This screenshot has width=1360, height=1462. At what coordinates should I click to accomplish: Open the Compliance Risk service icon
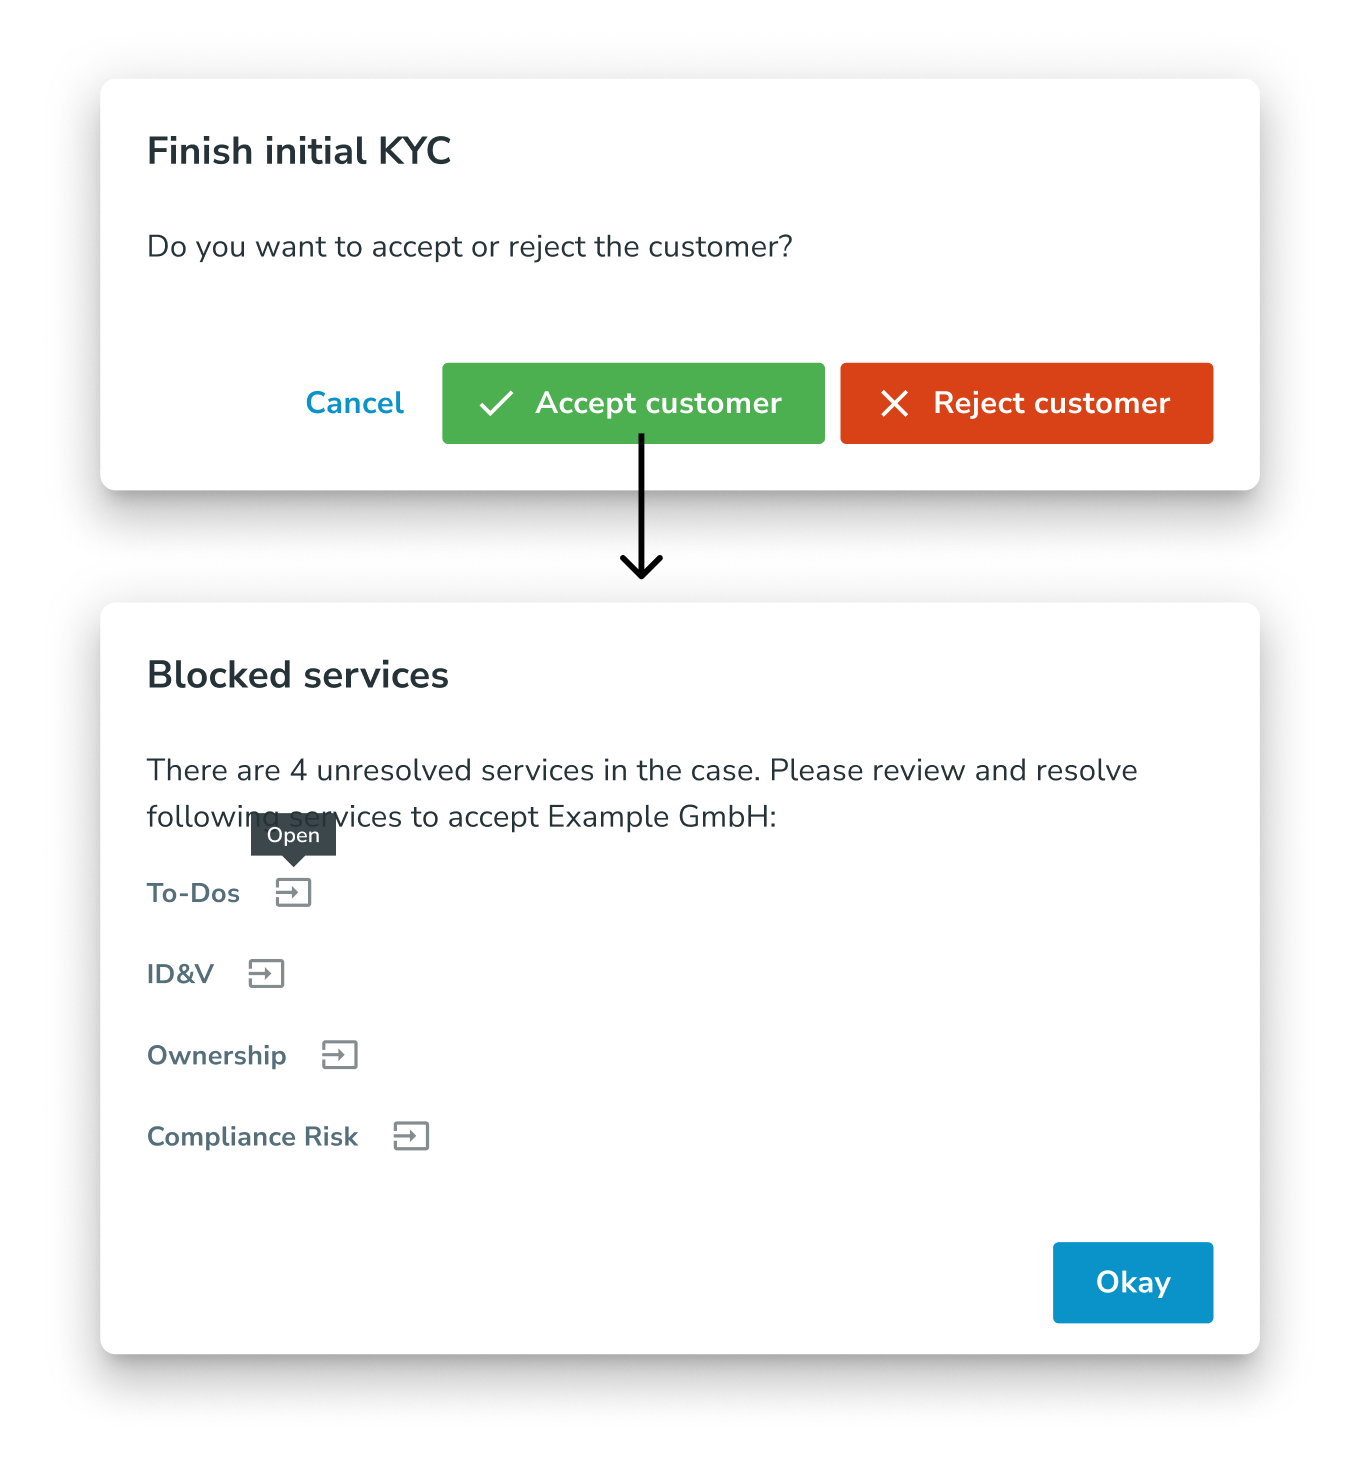411,1136
